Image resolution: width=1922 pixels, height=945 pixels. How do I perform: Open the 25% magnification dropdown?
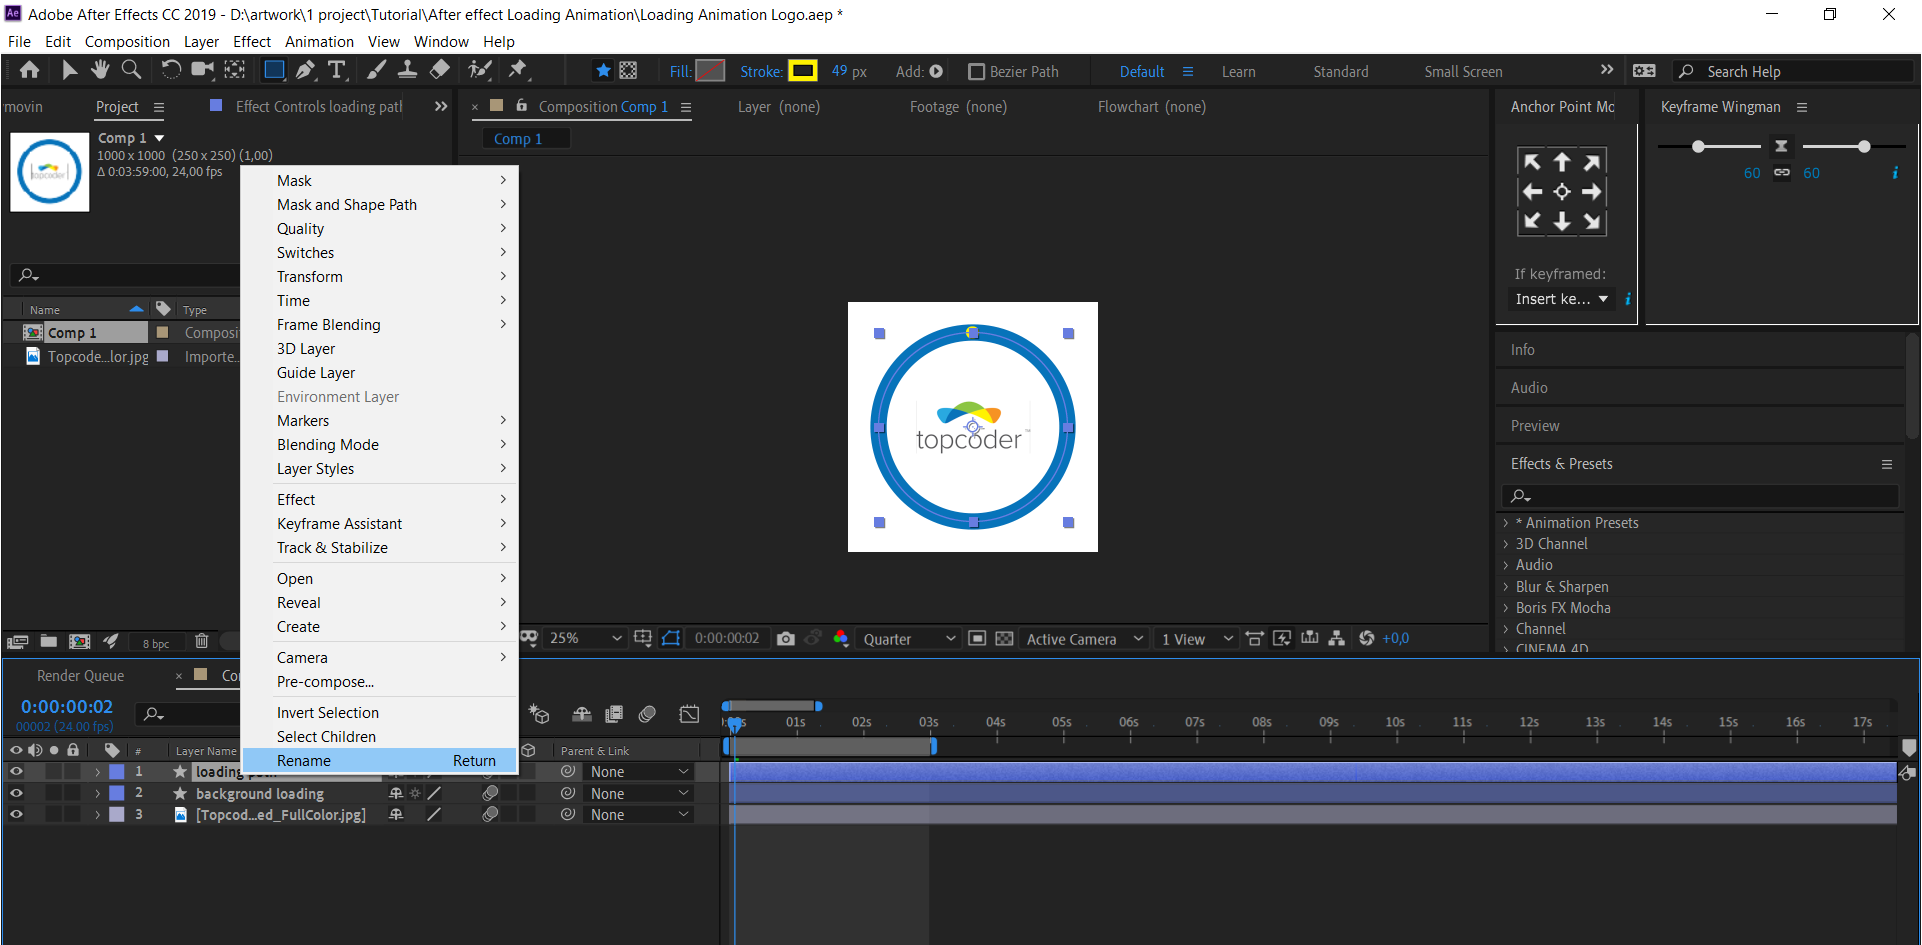(x=586, y=638)
